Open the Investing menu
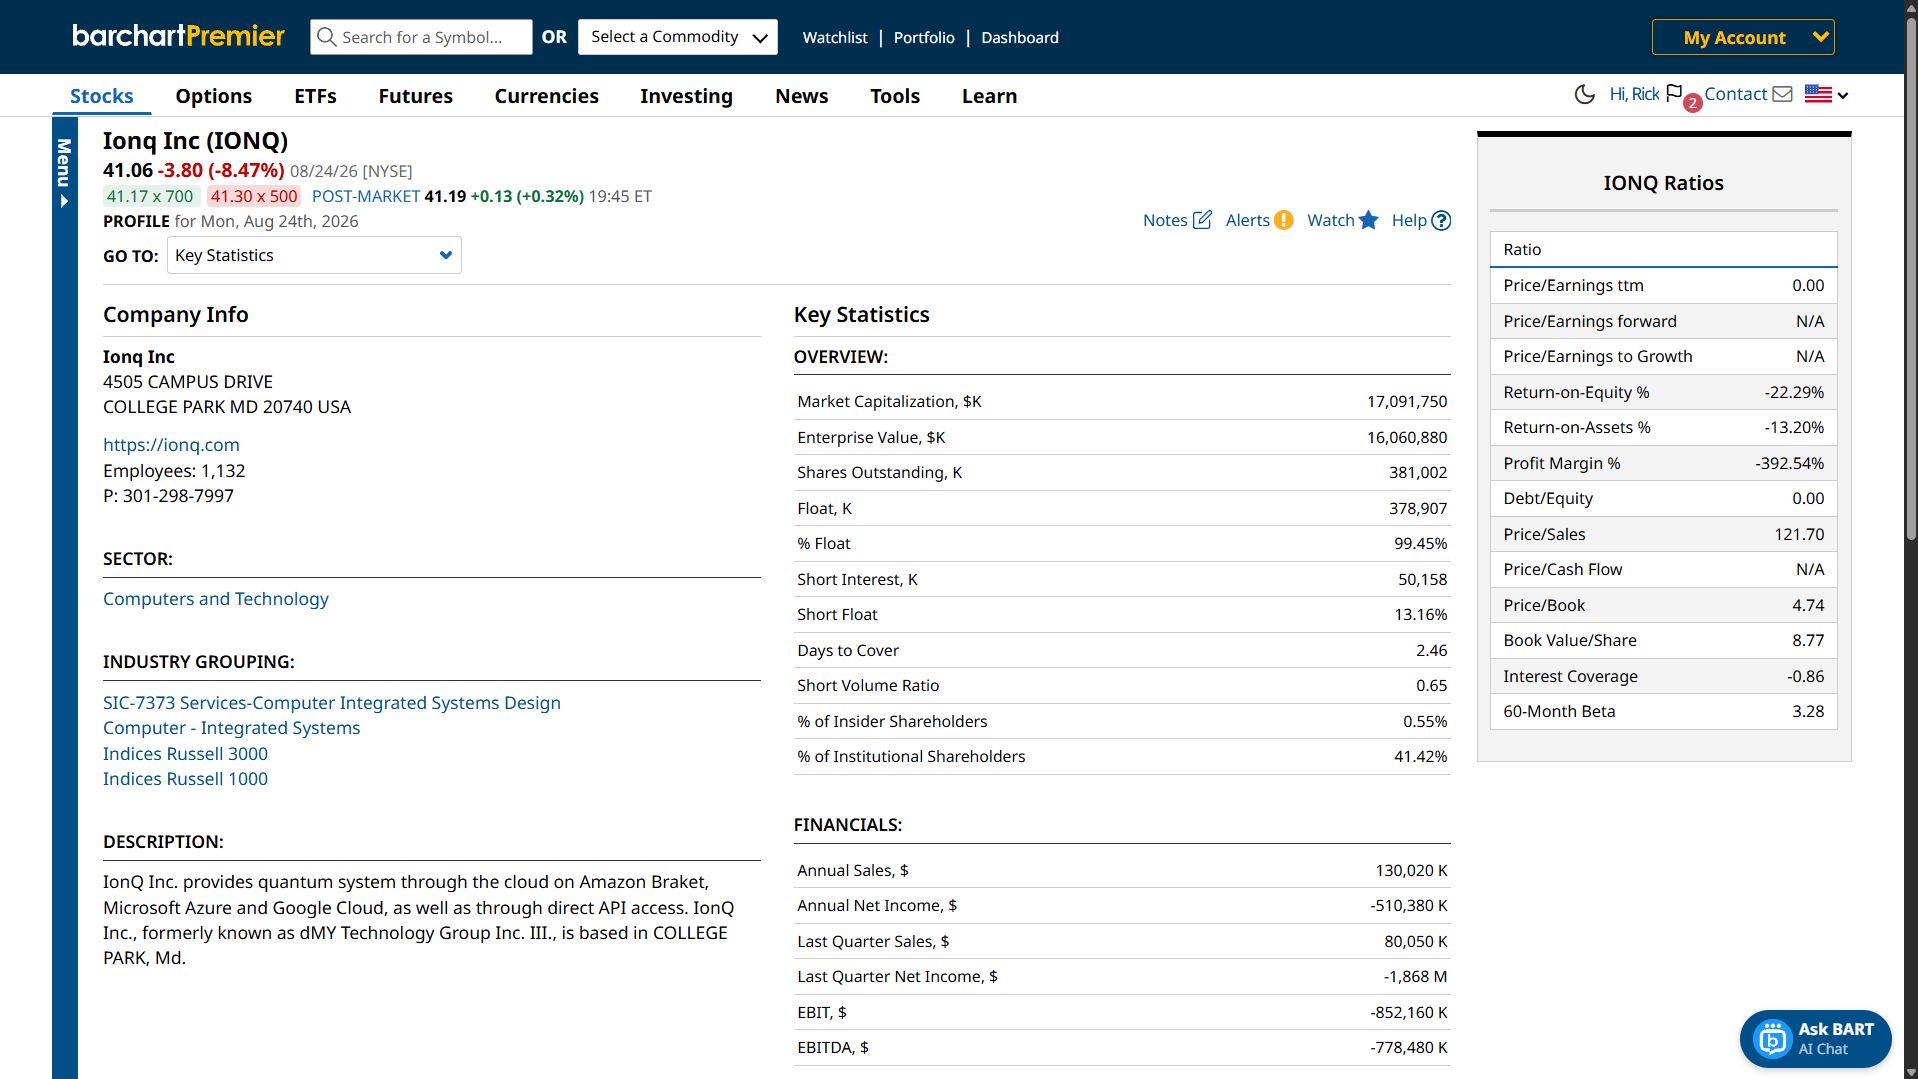Viewport: 1918px width, 1079px height. coord(686,96)
